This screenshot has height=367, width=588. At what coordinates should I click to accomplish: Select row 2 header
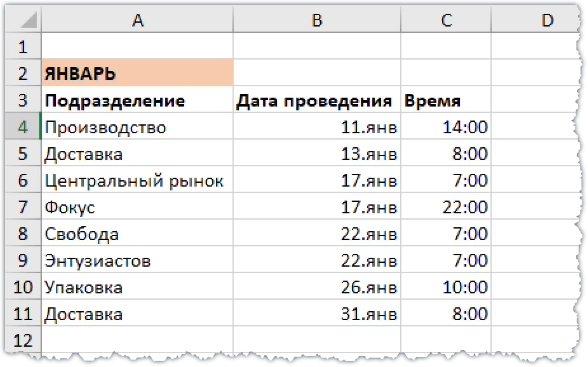coord(22,73)
